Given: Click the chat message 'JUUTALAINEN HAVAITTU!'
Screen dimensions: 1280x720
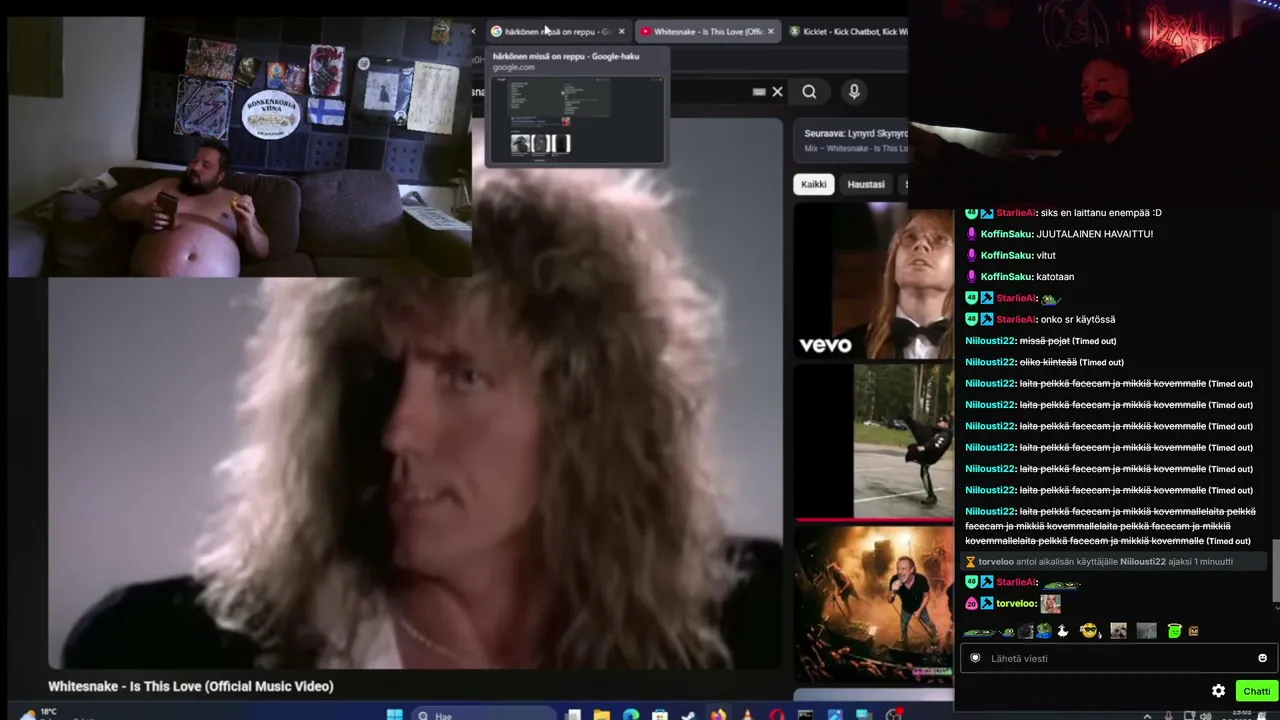Looking at the screenshot, I should click(x=1095, y=234).
